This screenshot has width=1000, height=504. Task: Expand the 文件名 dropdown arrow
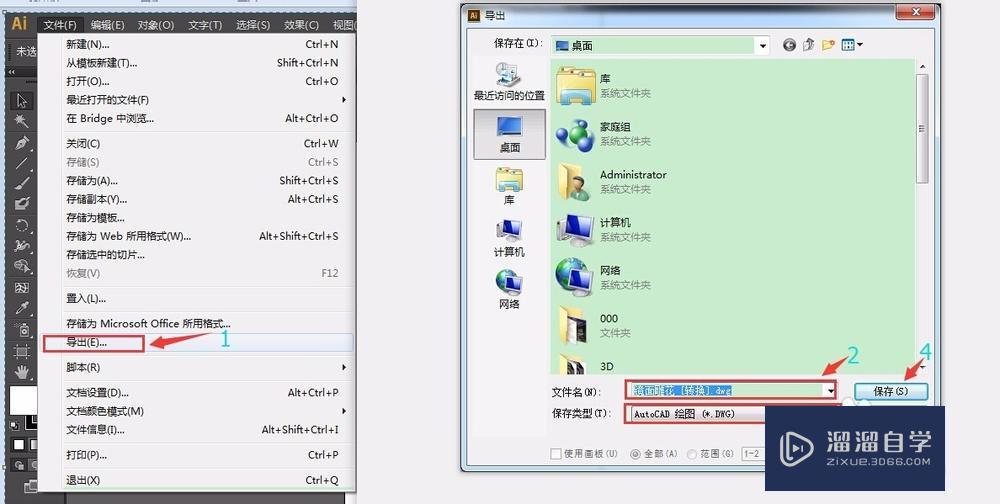pyautogui.click(x=830, y=390)
